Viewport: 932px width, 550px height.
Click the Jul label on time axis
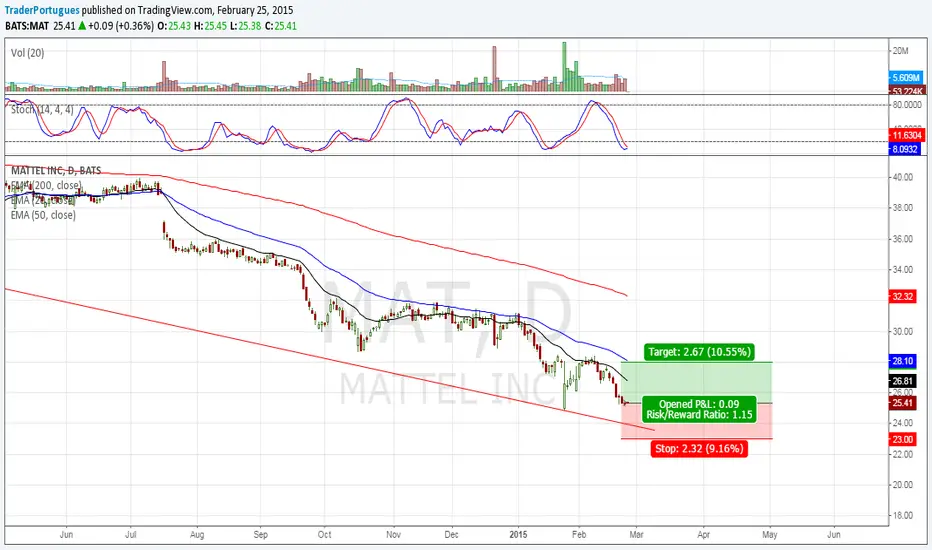[x=131, y=535]
